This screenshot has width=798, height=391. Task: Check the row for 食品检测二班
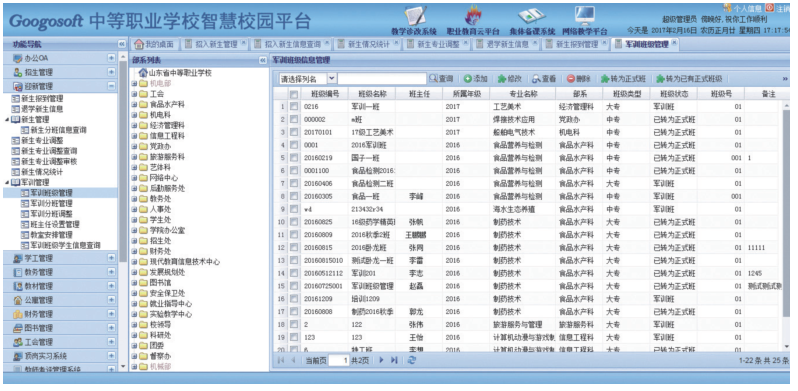(294, 183)
